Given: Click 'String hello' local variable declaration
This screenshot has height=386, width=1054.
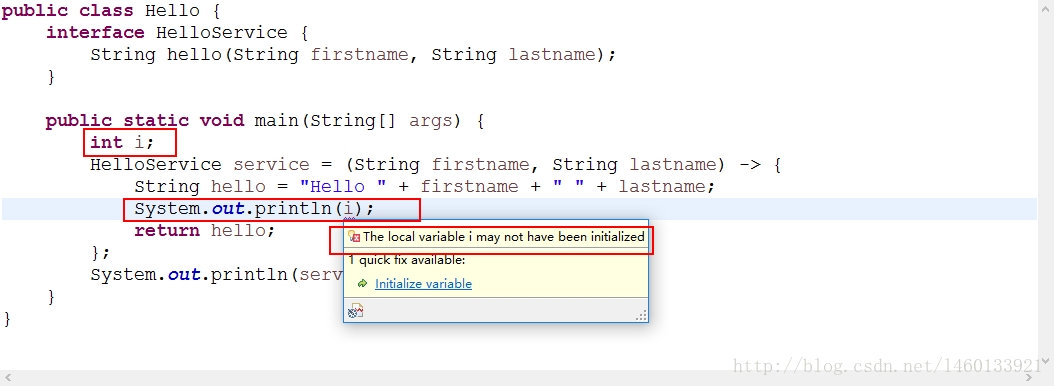Looking at the screenshot, I should pos(200,187).
